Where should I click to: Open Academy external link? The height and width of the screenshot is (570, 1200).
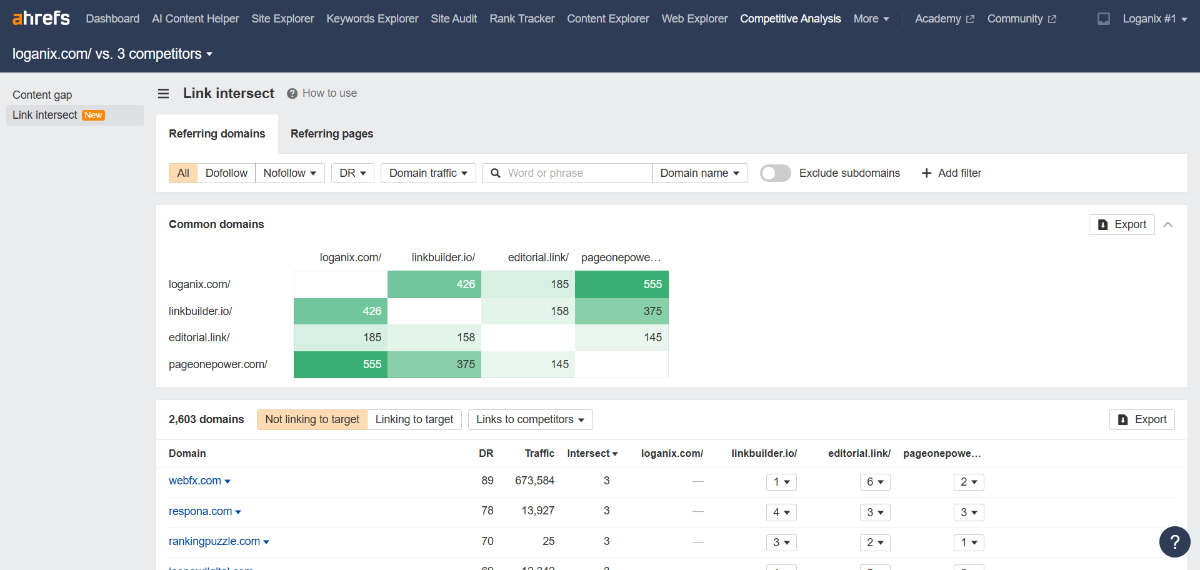pyautogui.click(x=944, y=19)
